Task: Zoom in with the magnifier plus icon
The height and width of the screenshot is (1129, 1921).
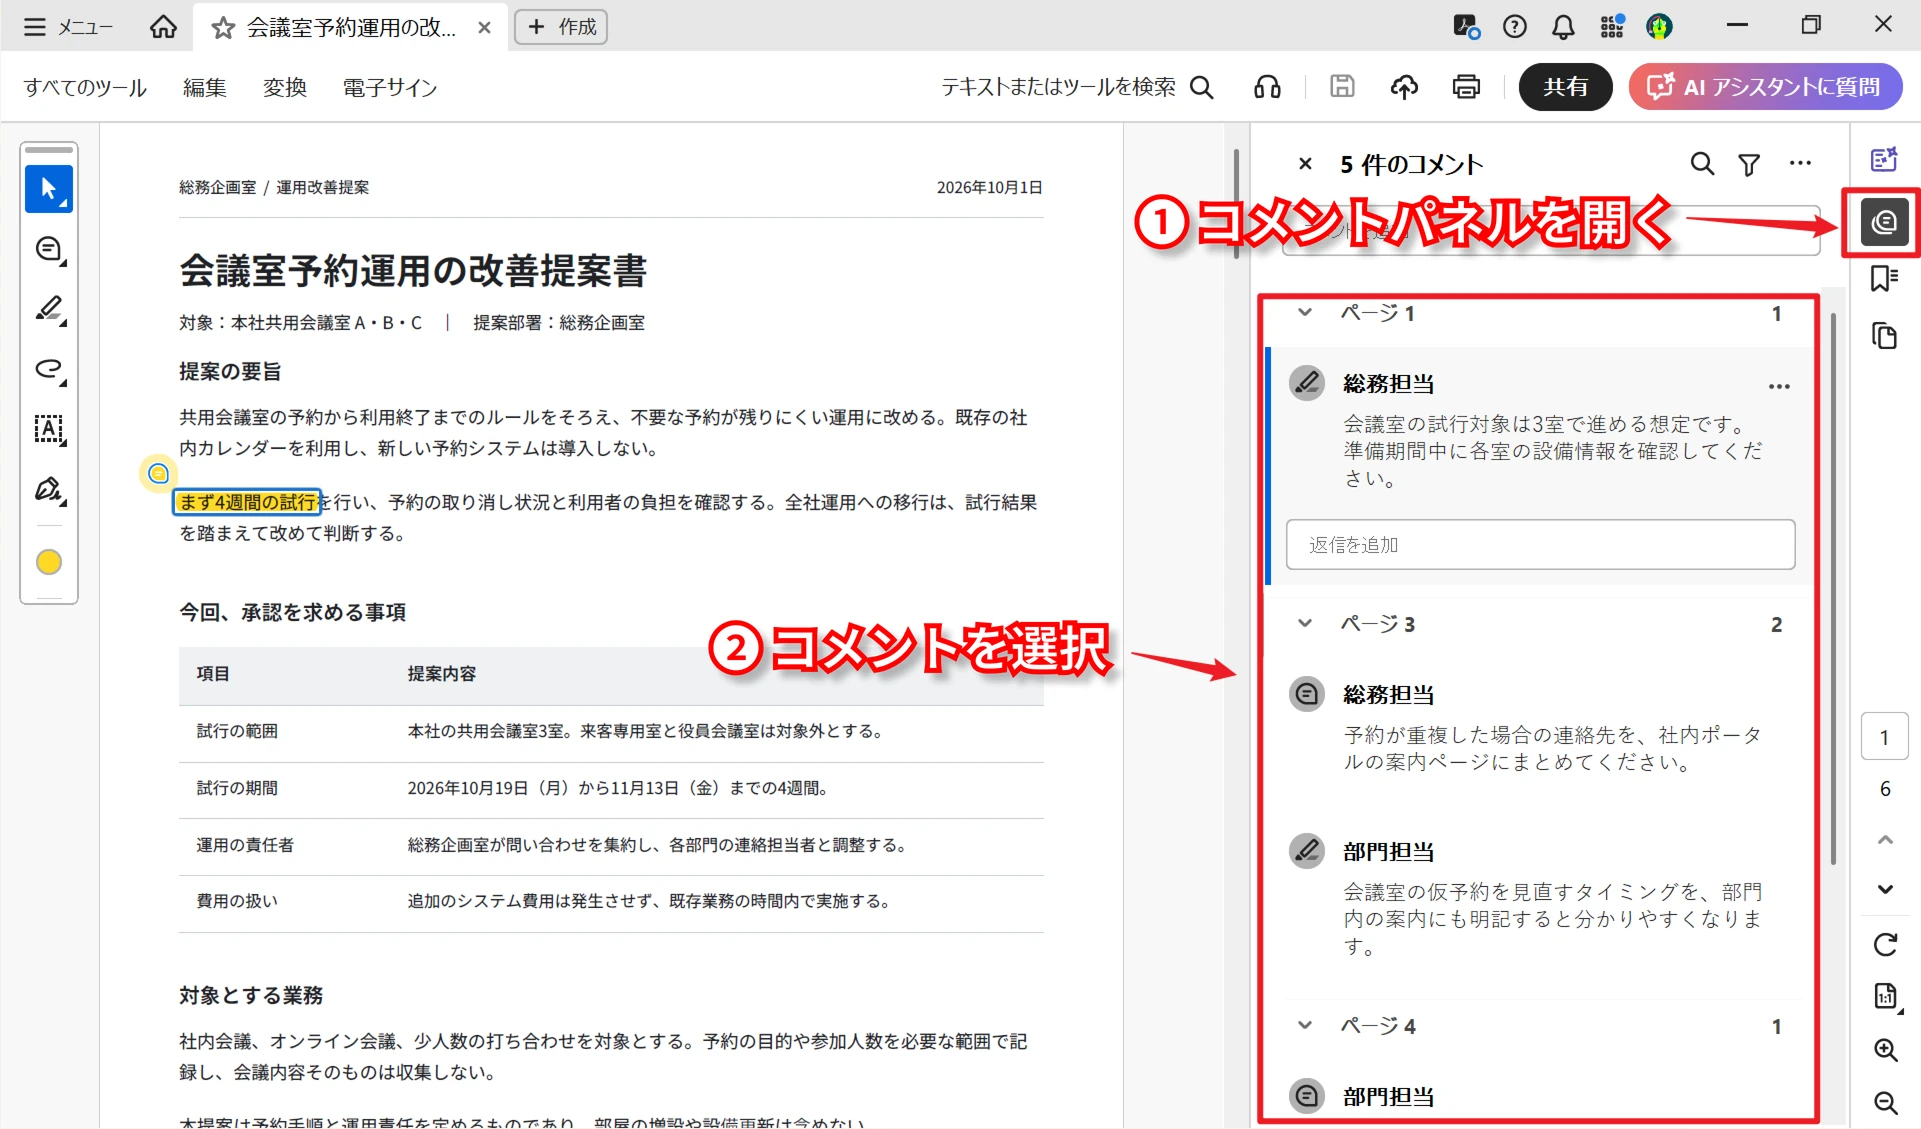Action: [1885, 1049]
